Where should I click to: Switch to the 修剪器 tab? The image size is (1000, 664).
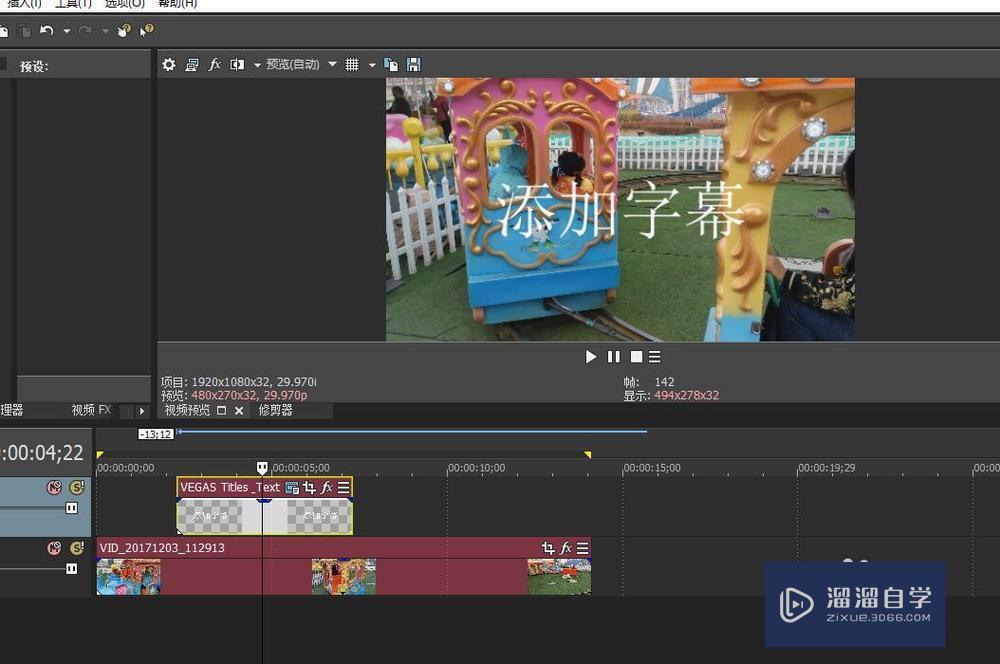point(276,410)
